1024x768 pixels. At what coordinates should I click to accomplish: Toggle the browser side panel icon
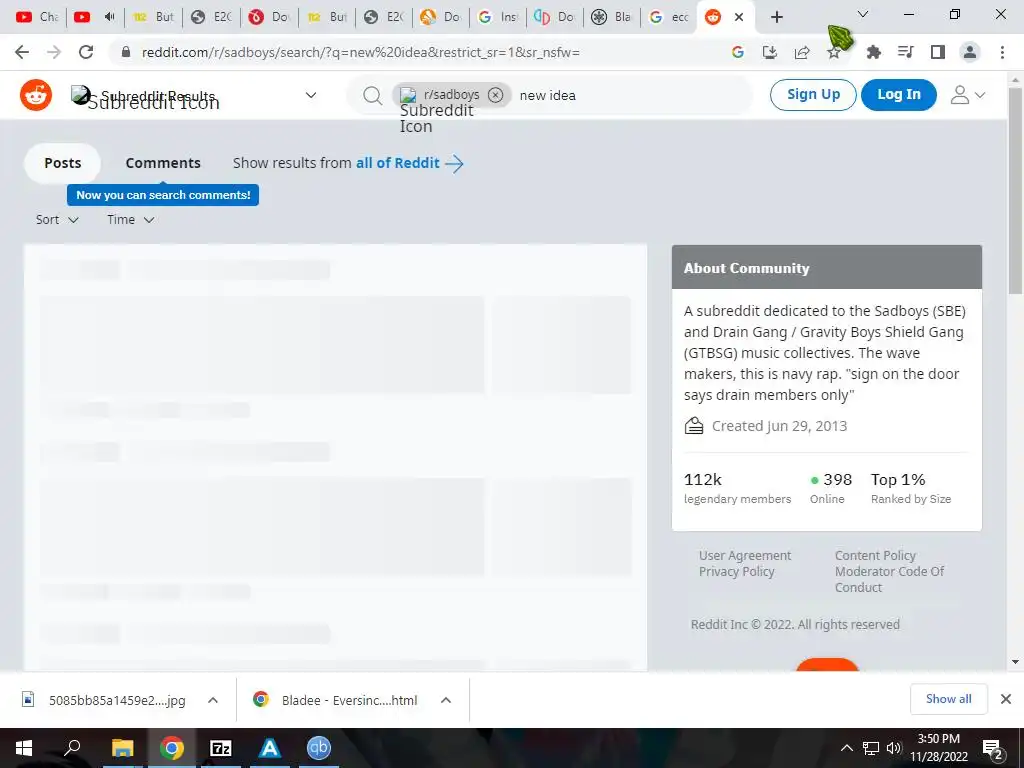[938, 52]
